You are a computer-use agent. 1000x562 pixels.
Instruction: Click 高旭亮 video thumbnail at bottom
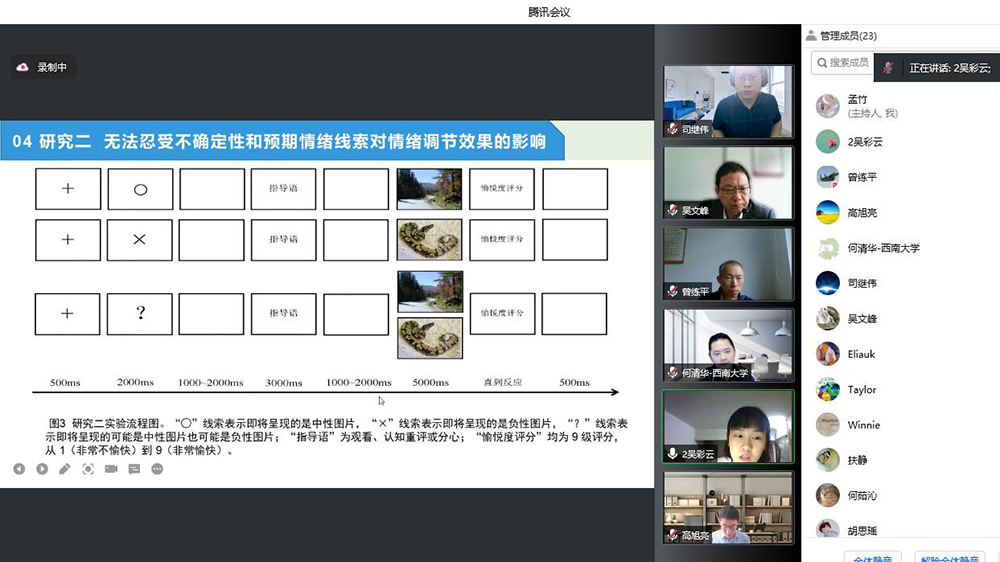(727, 507)
